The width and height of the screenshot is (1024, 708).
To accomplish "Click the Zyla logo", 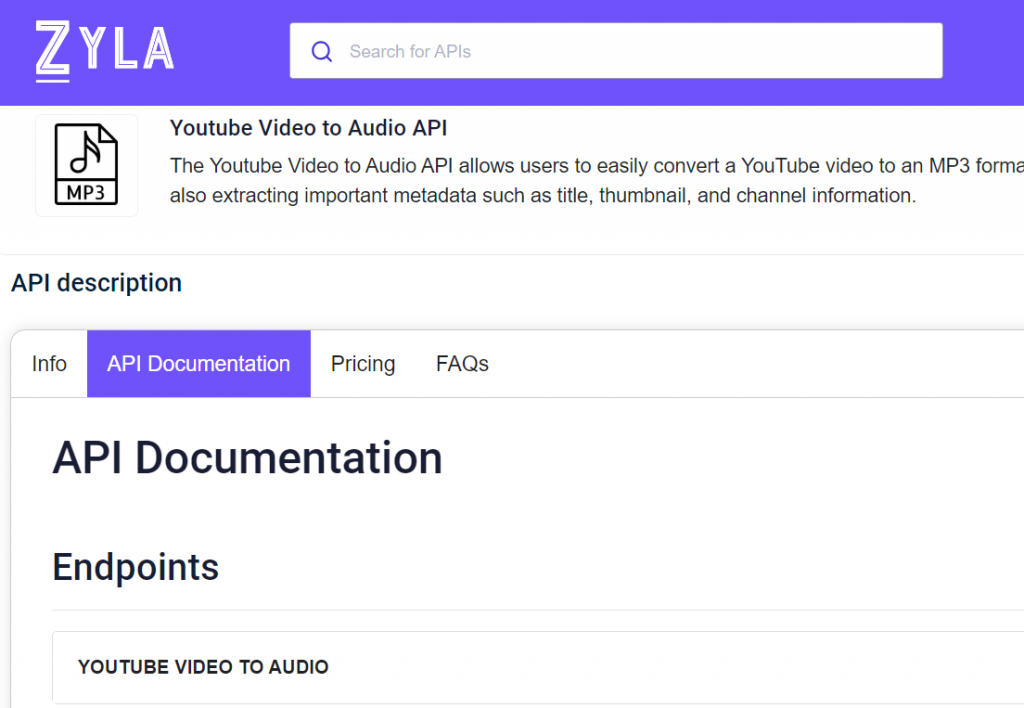I will pyautogui.click(x=104, y=51).
